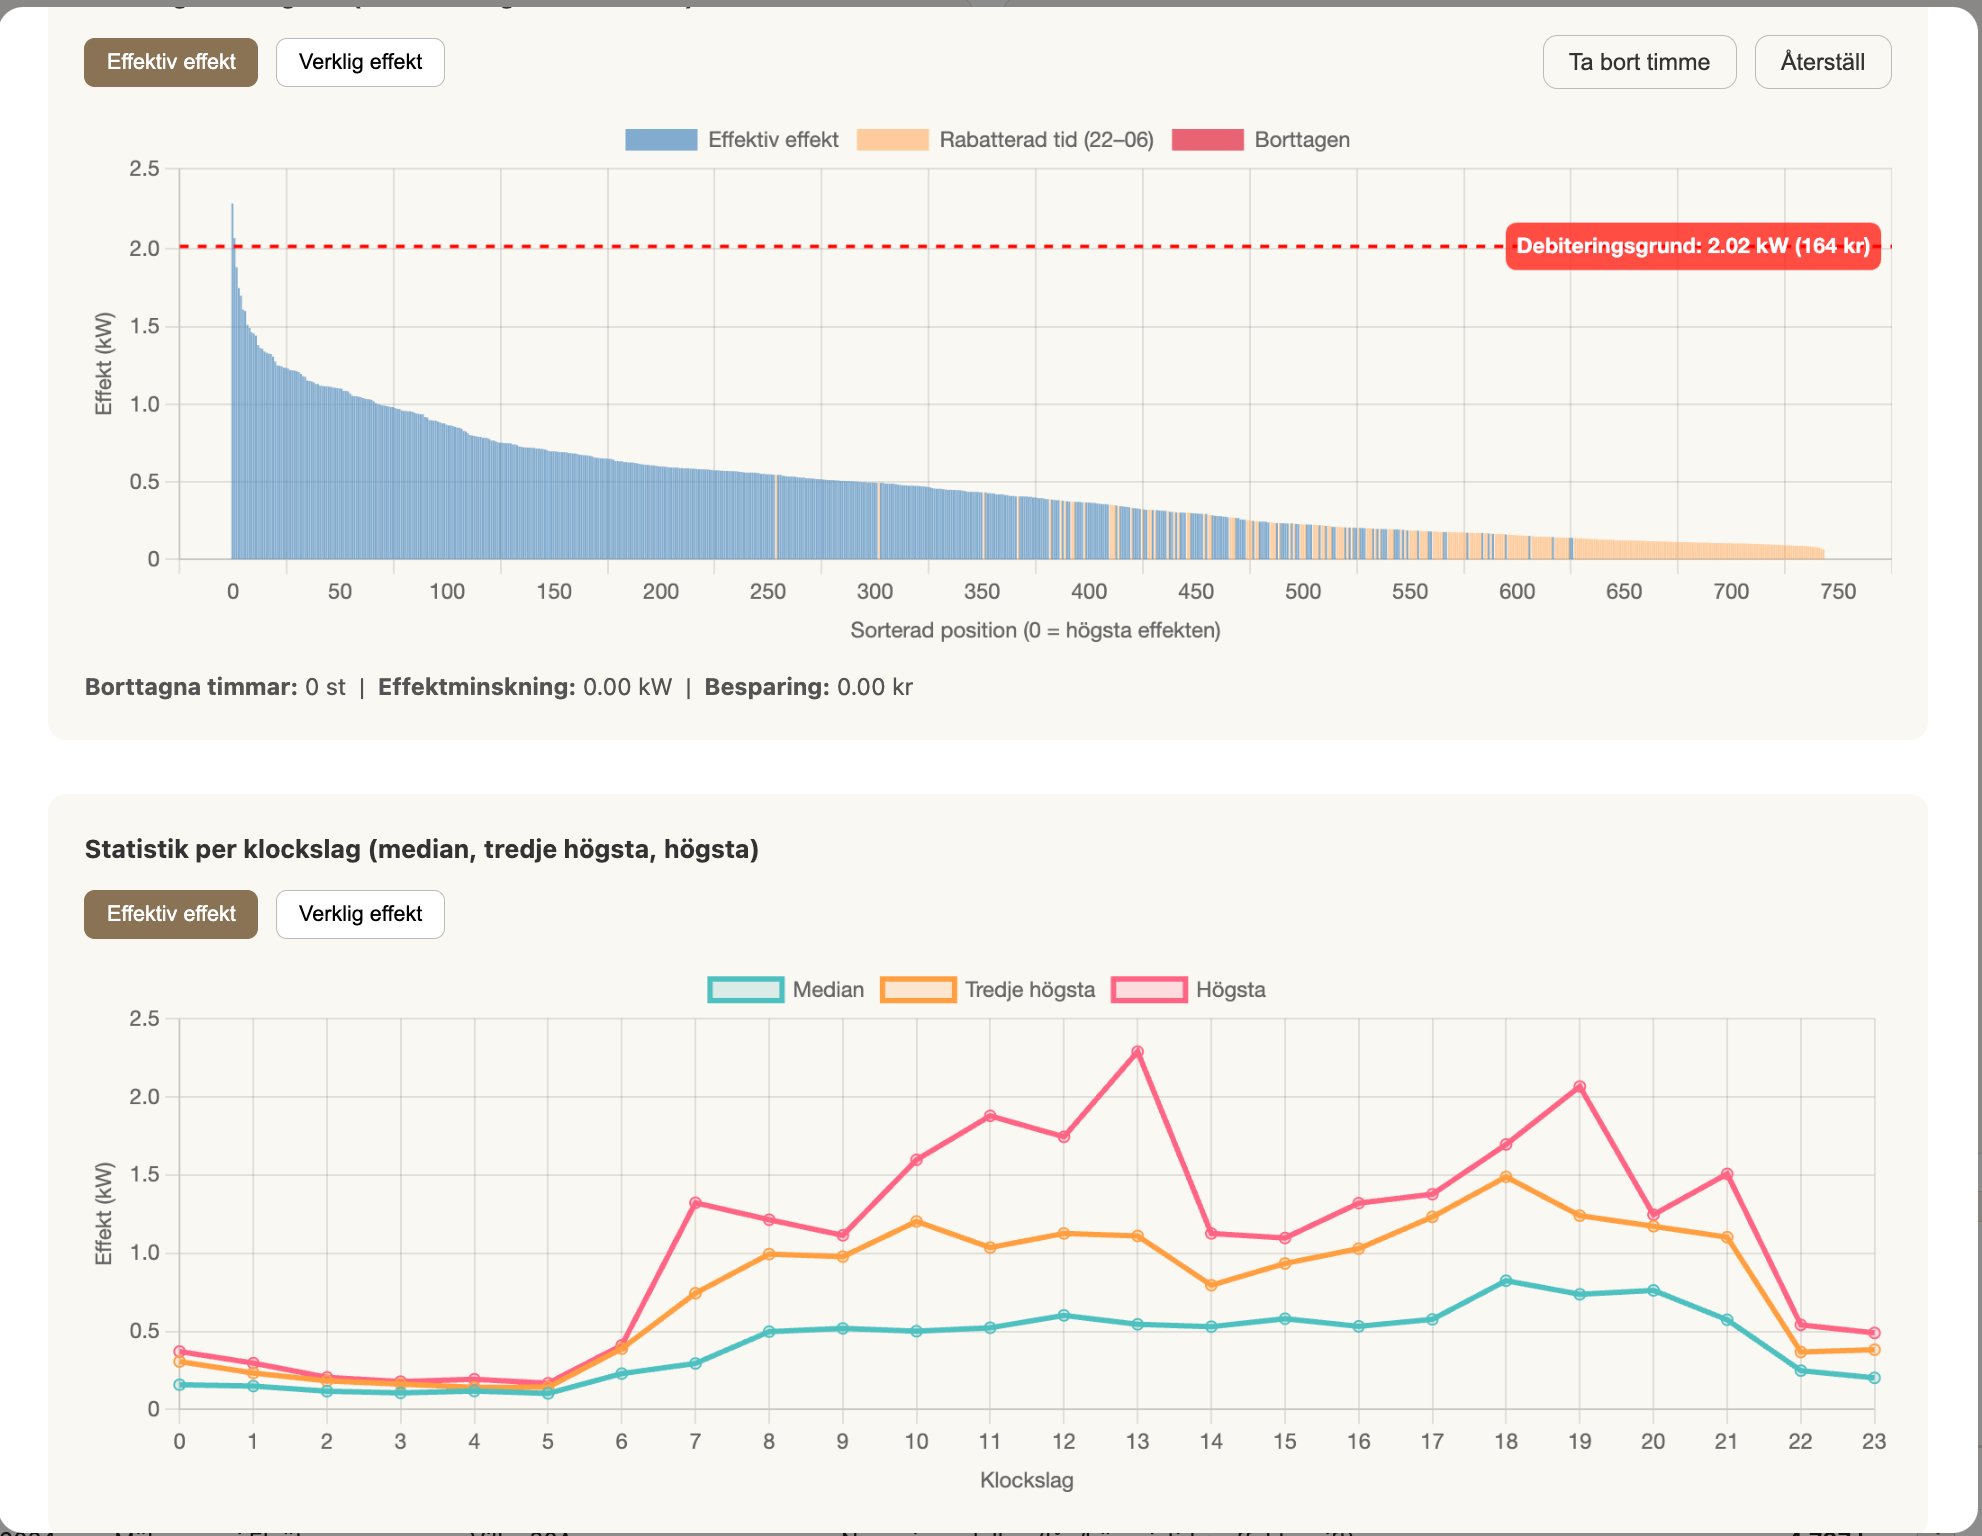Hide the Rabatterad tid (22–06) legend series
This screenshot has width=1982, height=1536.
[1005, 140]
